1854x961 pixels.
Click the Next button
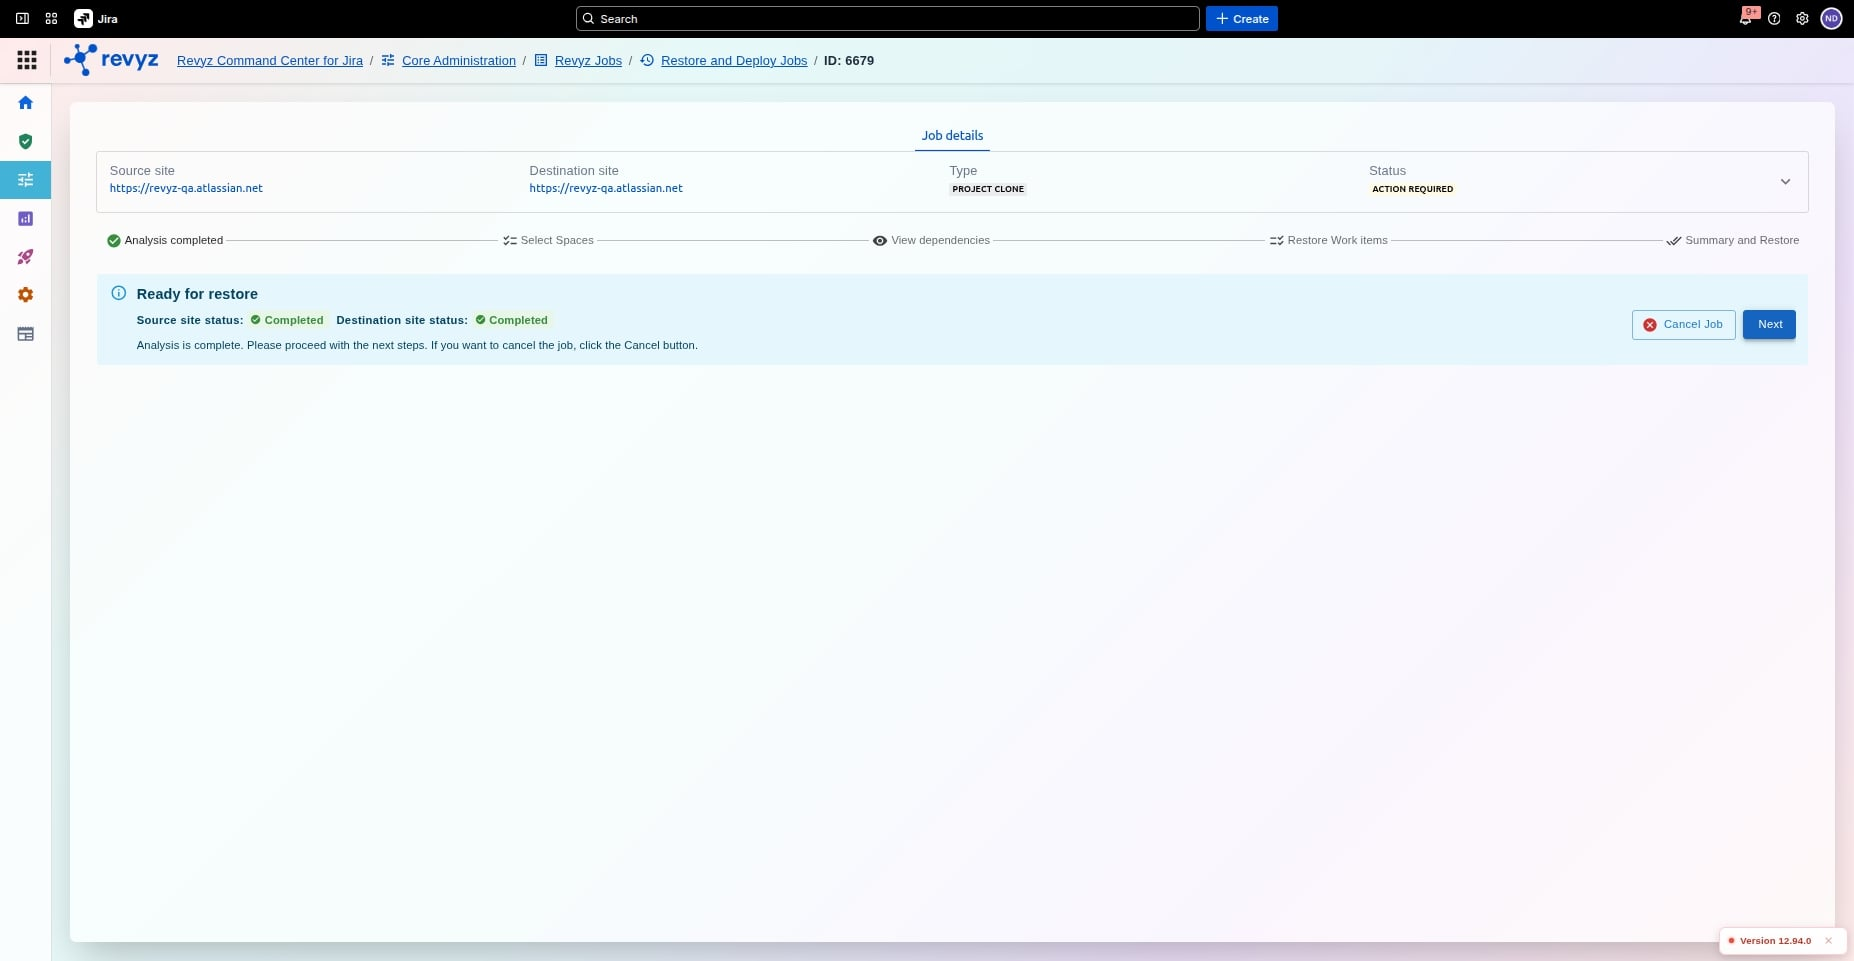1769,324
